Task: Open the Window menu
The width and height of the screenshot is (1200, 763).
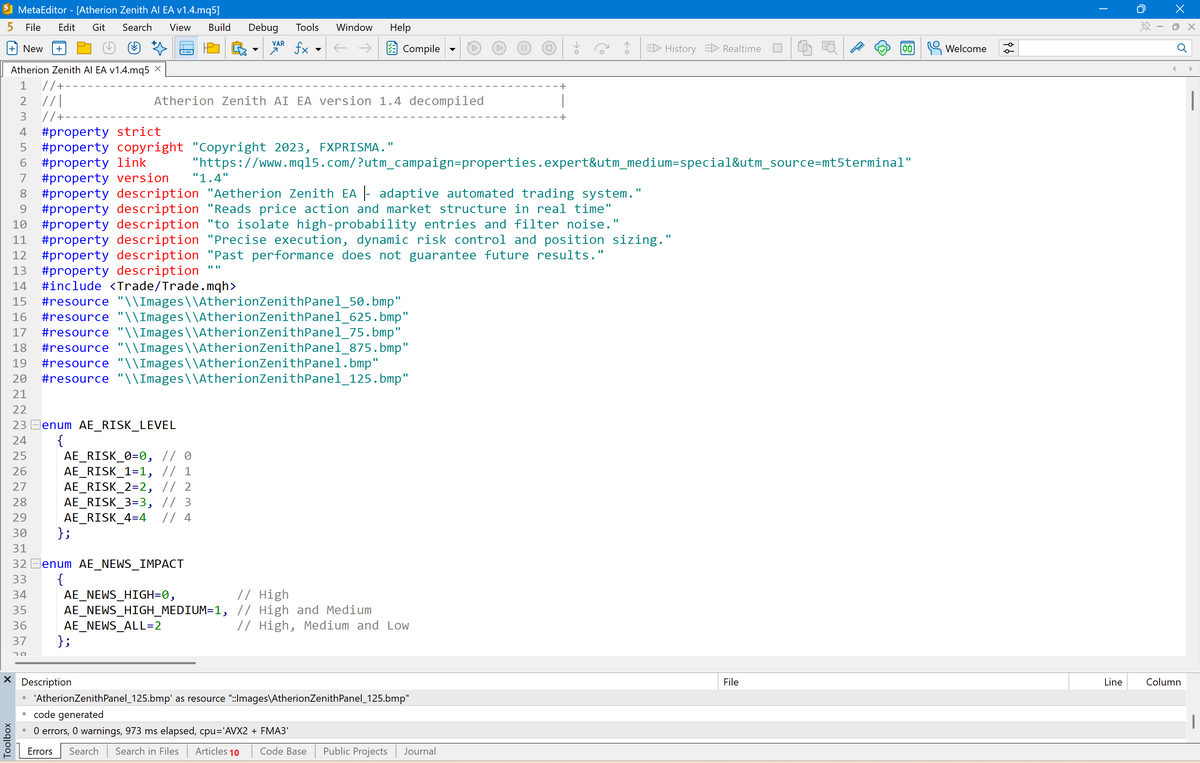Action: click(354, 27)
